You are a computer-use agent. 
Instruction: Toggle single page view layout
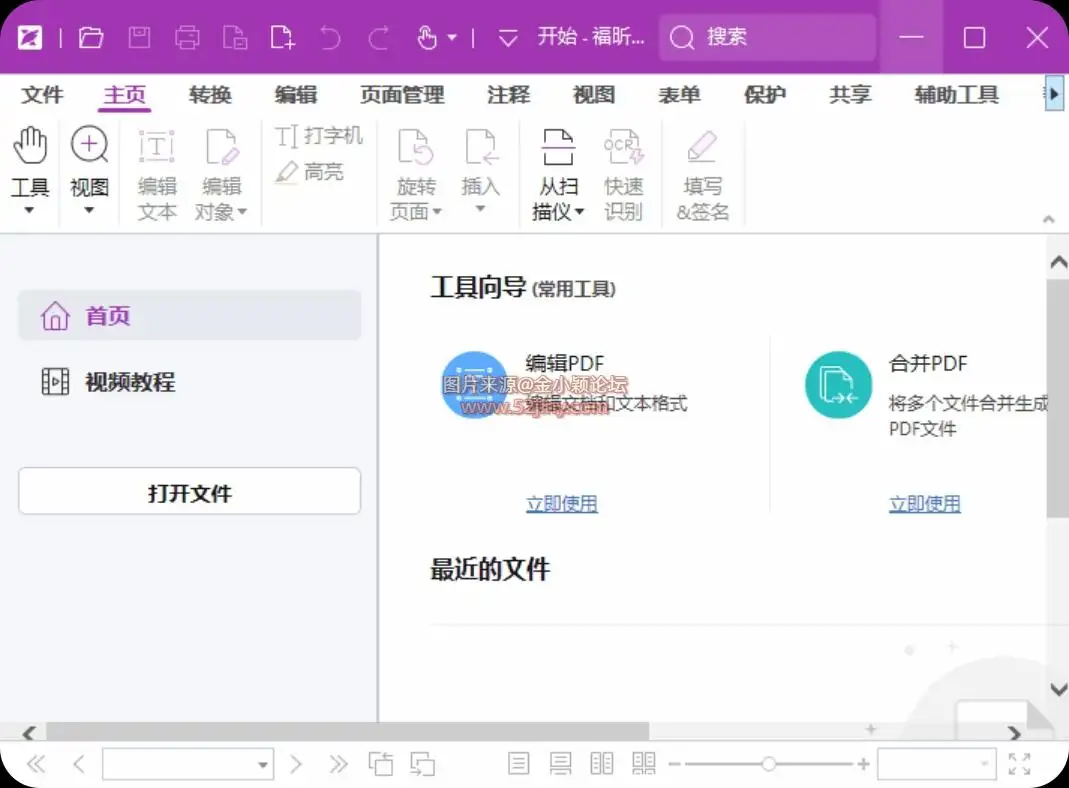pyautogui.click(x=518, y=765)
